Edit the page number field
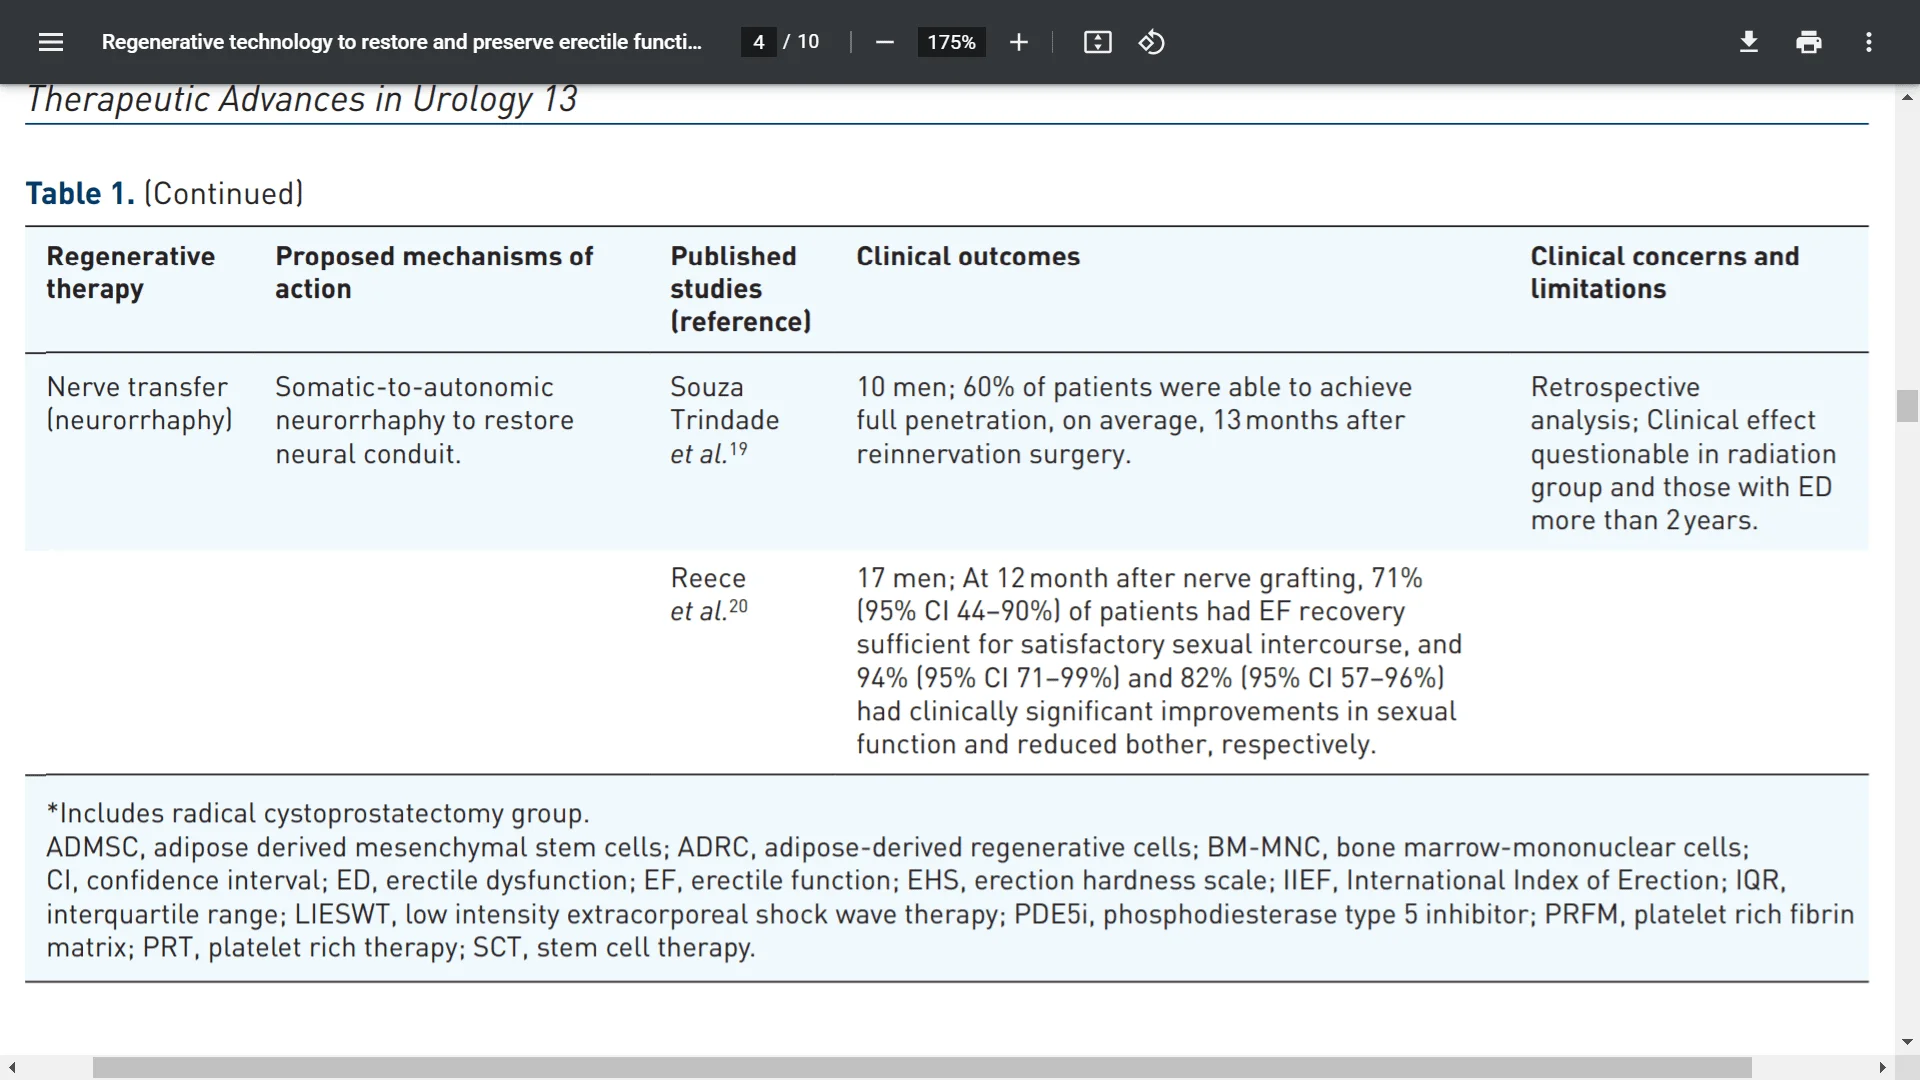1920x1080 pixels. [x=759, y=42]
